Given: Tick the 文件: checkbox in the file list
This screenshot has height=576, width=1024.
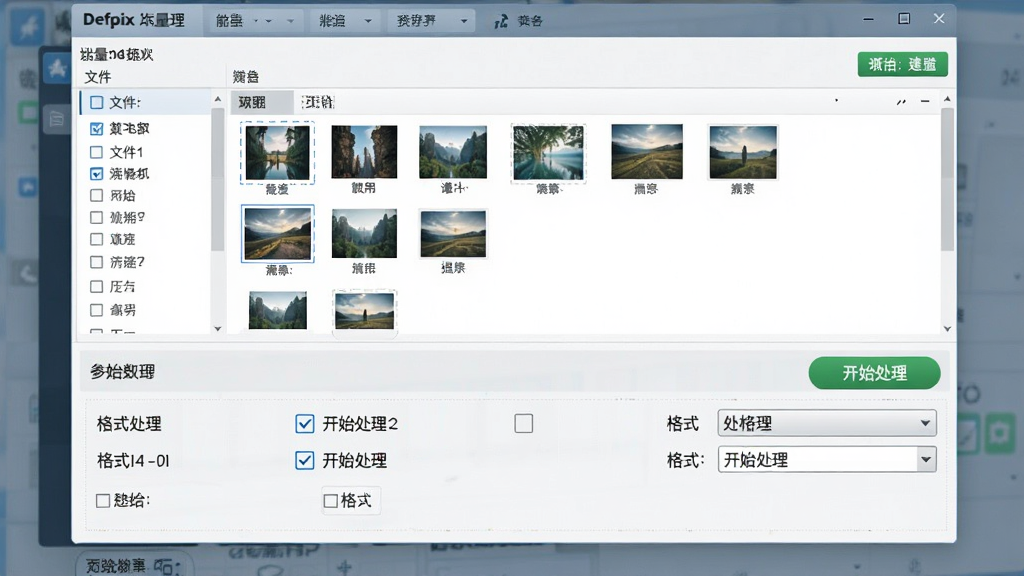Looking at the screenshot, I should (x=97, y=103).
